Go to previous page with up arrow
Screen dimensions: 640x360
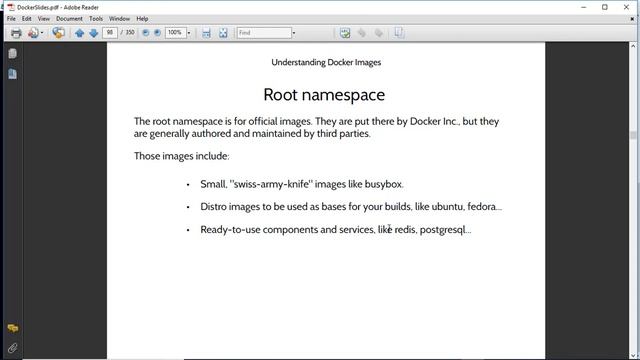click(x=80, y=33)
